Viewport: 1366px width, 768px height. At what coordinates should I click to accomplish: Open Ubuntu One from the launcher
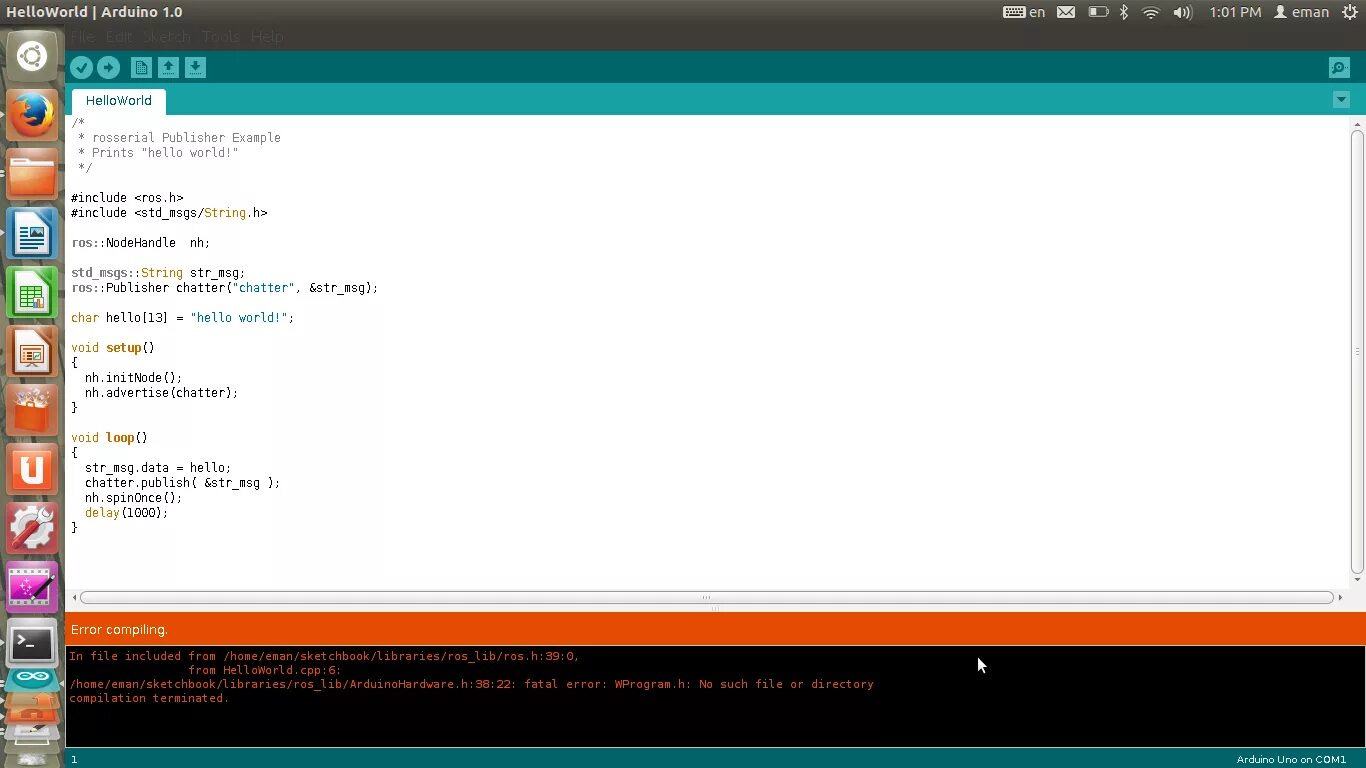[x=32, y=469]
